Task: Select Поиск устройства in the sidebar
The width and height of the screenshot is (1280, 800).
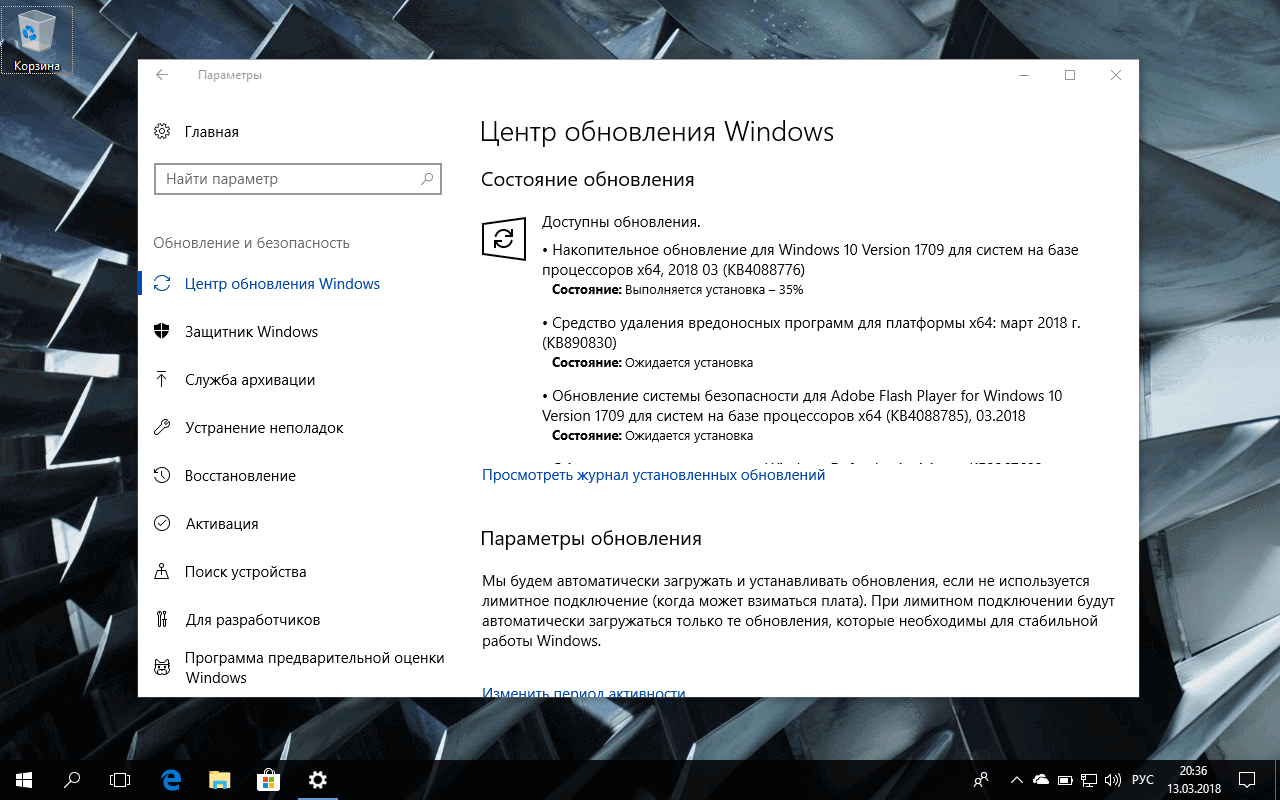Action: point(244,571)
